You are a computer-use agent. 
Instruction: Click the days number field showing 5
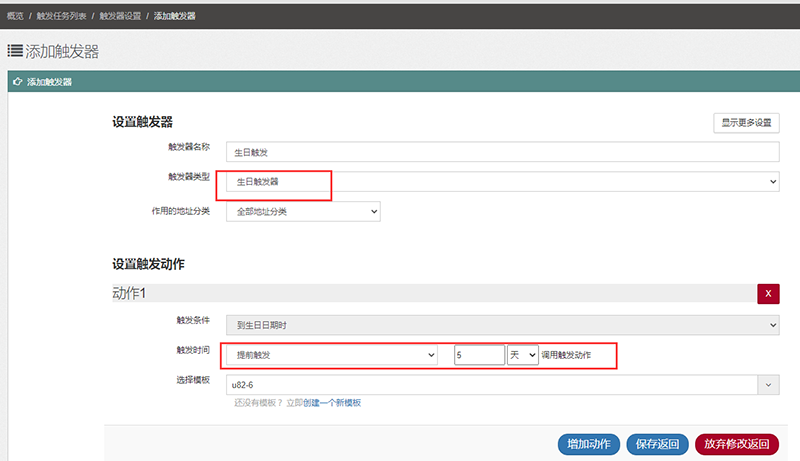479,355
